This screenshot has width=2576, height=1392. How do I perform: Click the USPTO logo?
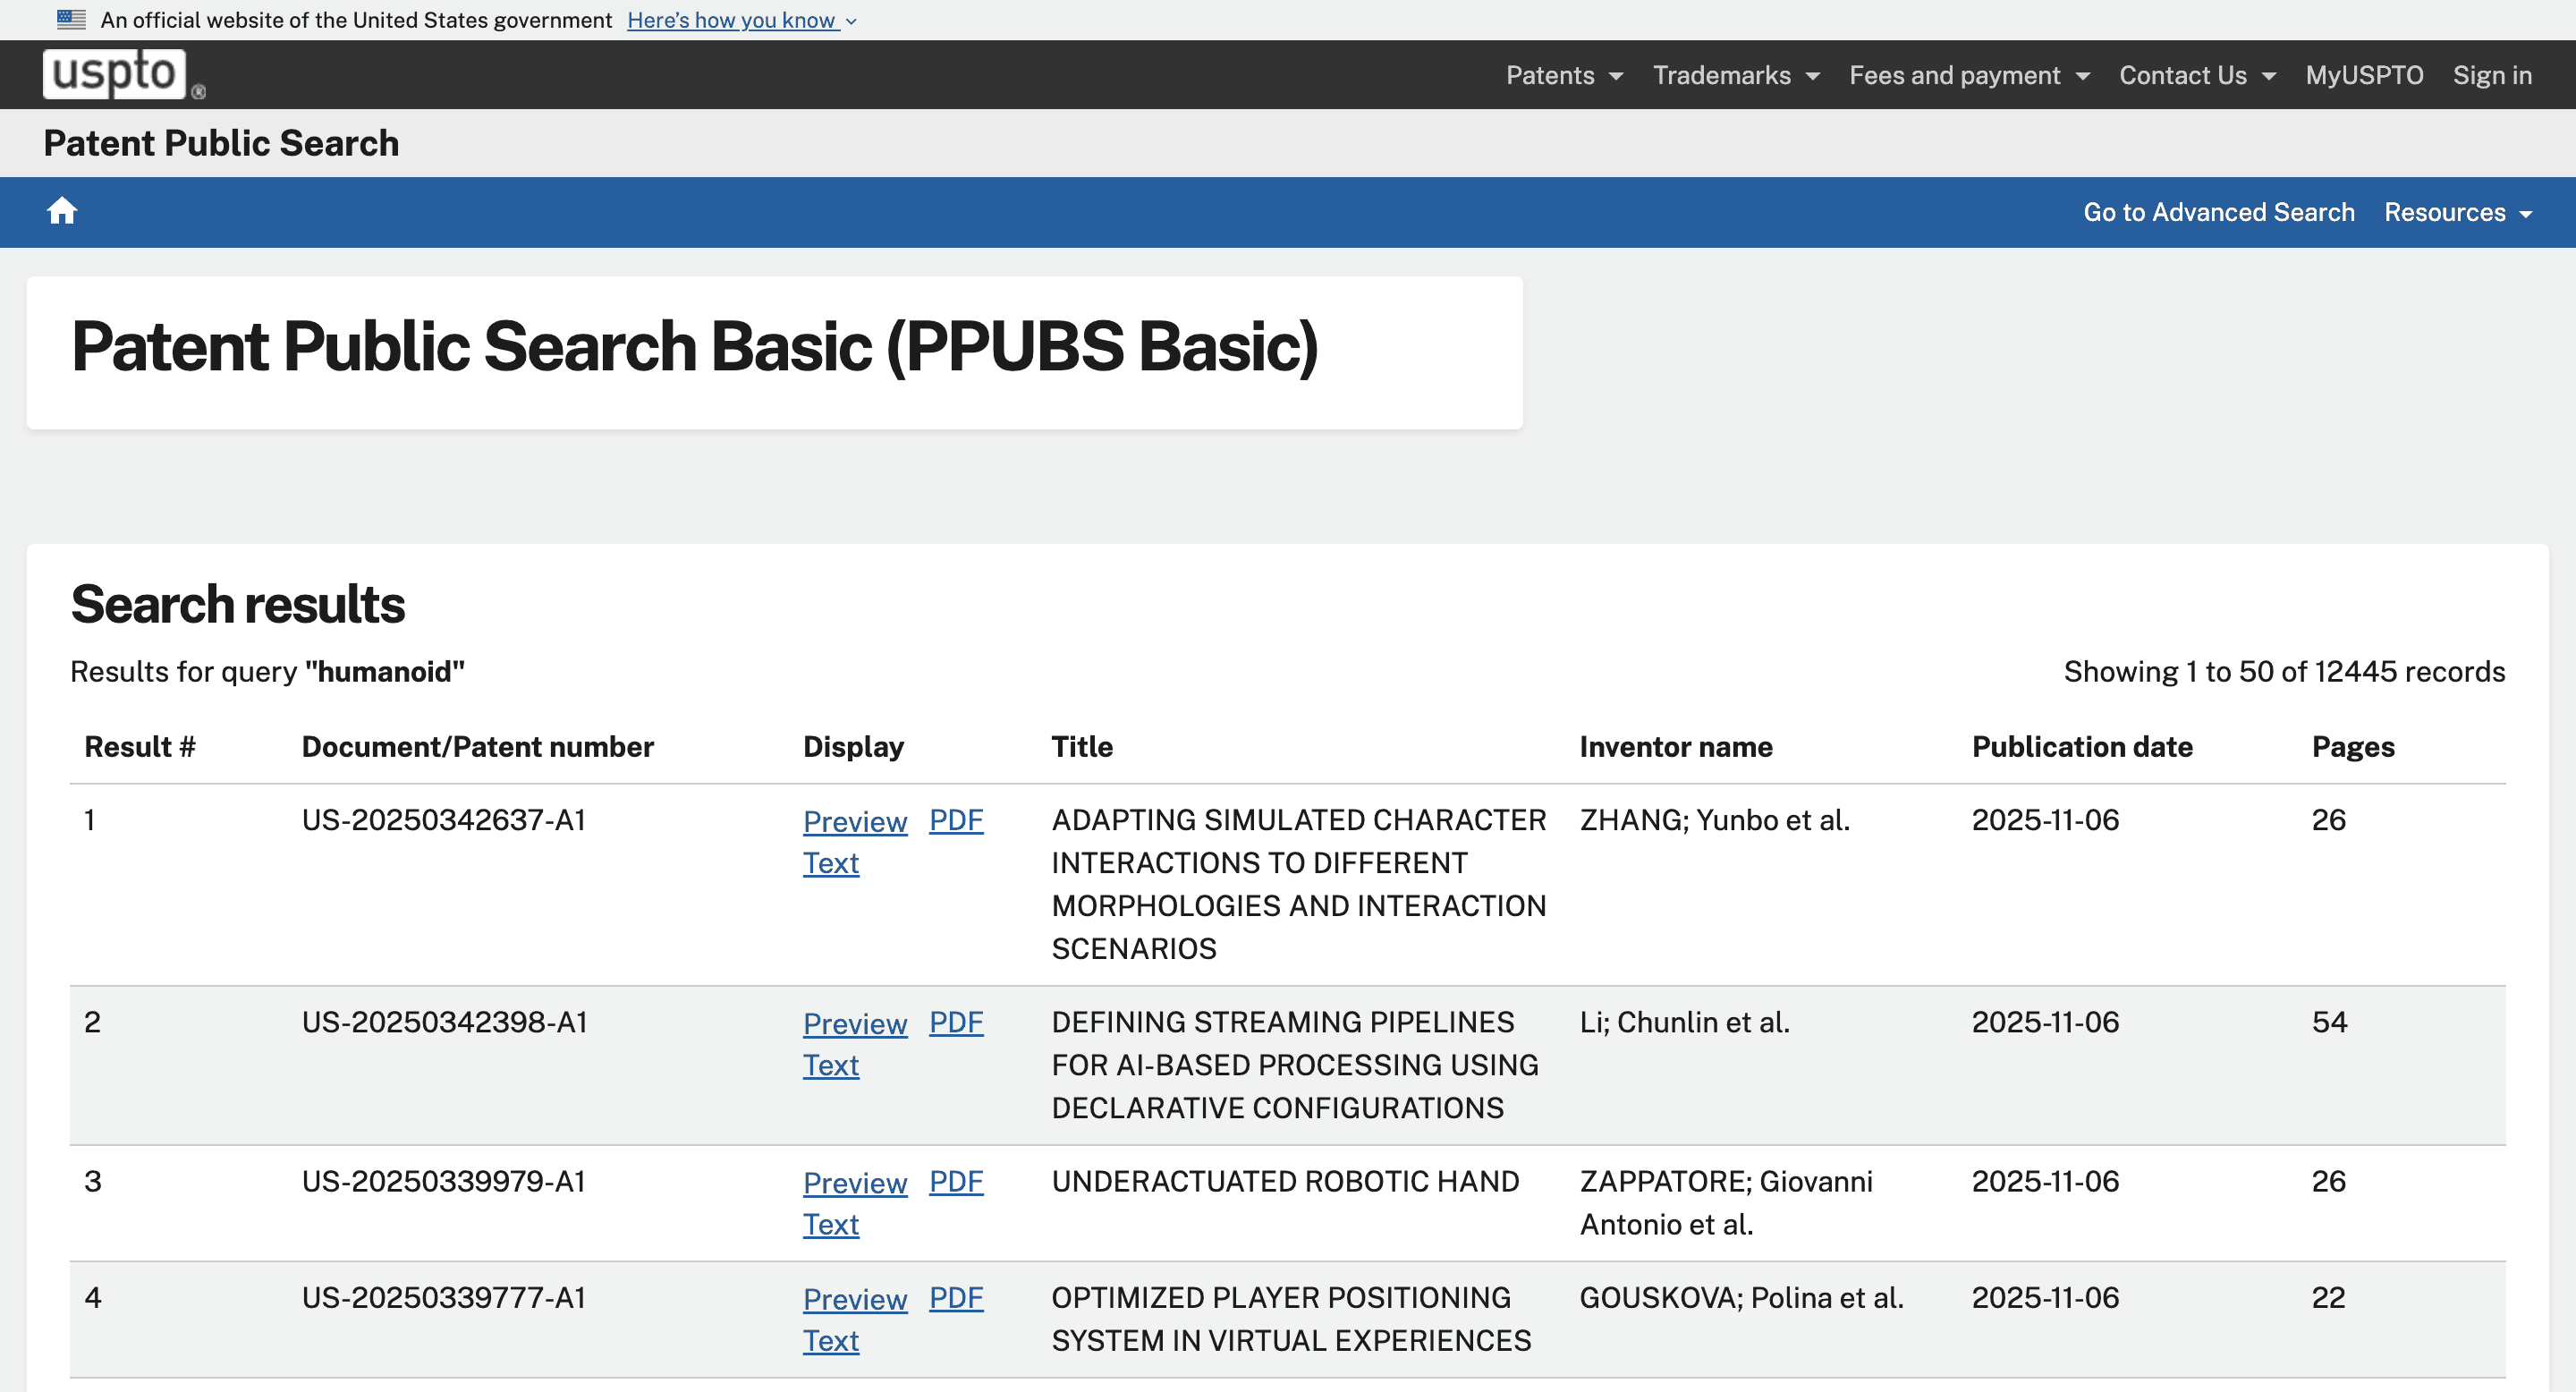[x=118, y=73]
